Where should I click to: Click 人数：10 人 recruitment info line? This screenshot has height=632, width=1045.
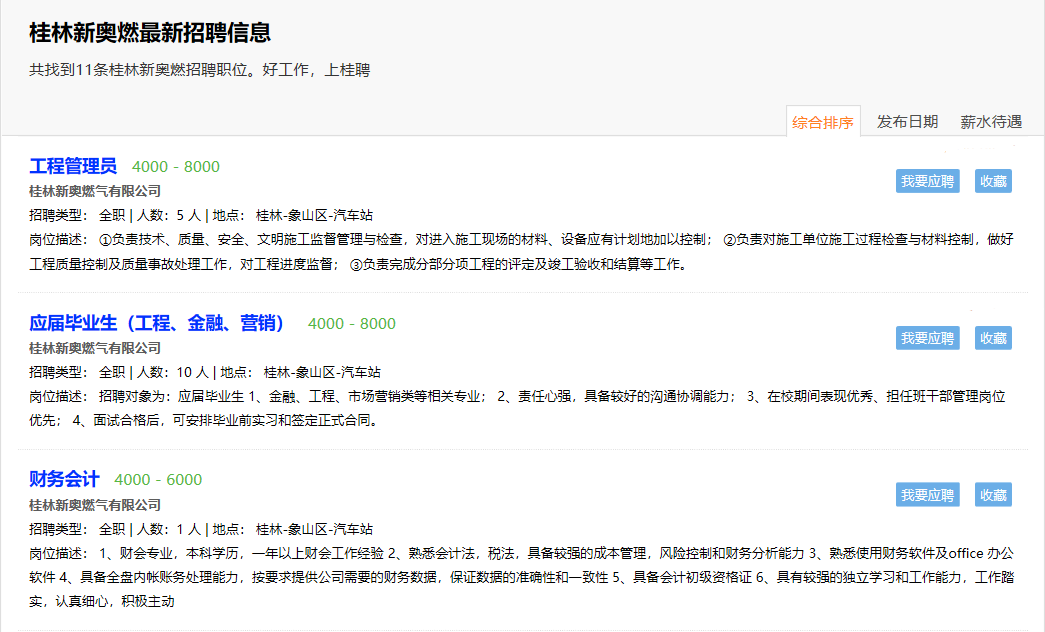click(x=205, y=372)
